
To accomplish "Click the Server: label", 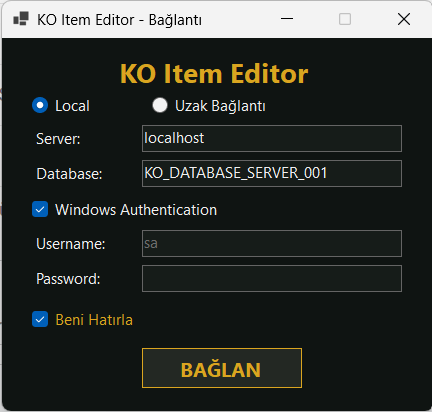I will [x=58, y=139].
